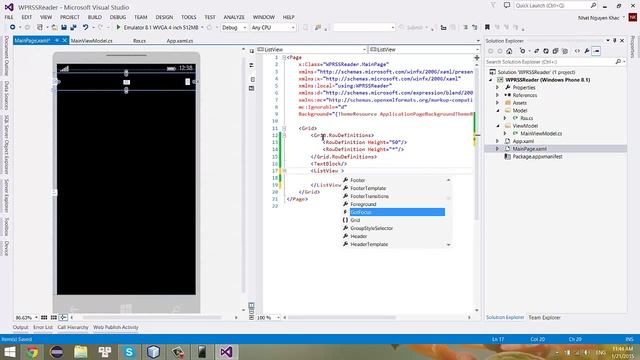Click the Windows Start button
The height and width of the screenshot is (360, 640).
(x=9, y=352)
